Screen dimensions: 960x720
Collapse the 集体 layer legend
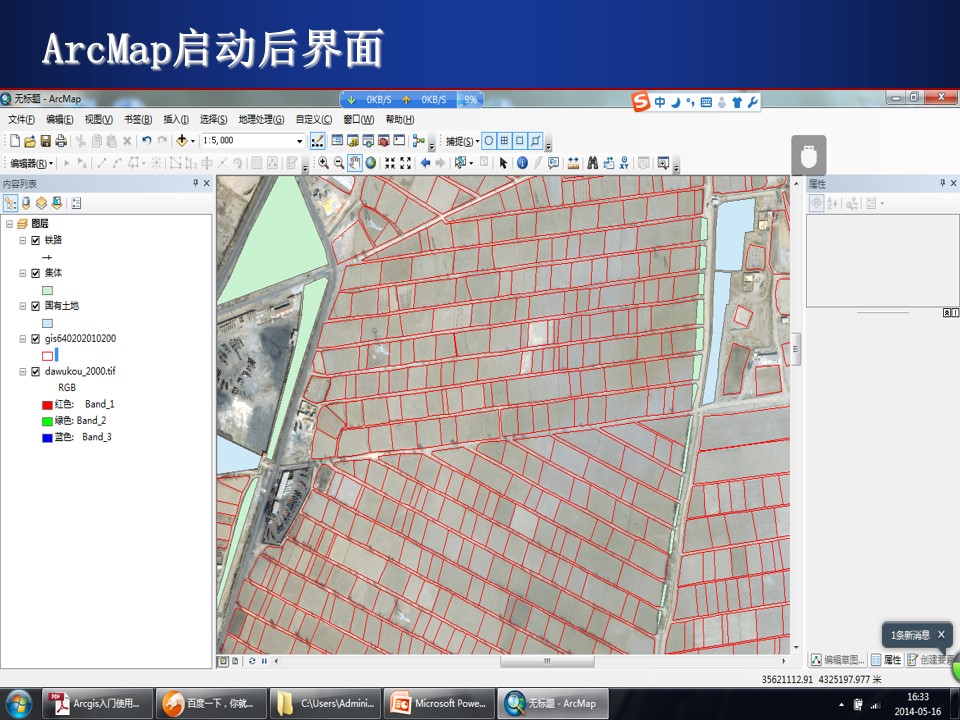coord(23,273)
